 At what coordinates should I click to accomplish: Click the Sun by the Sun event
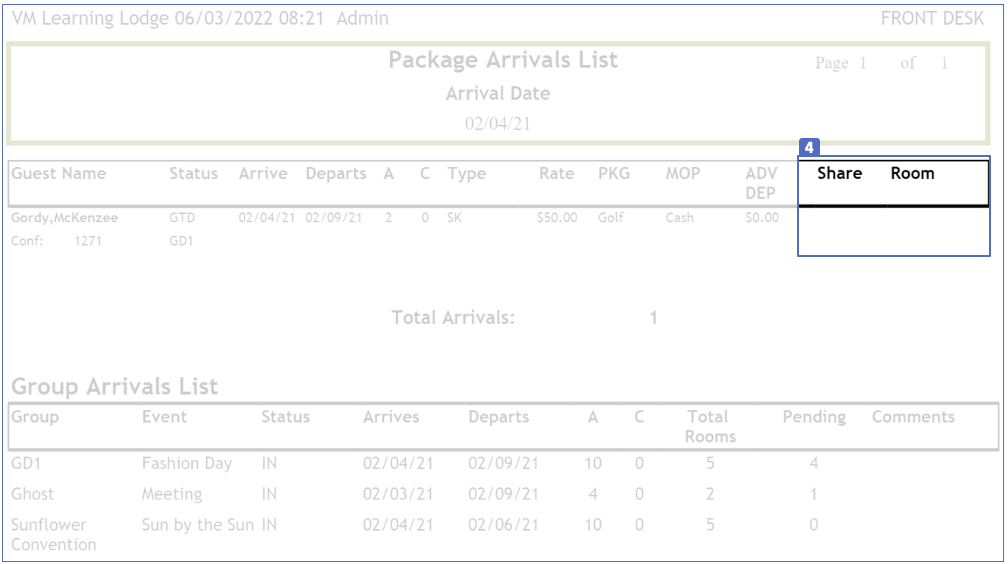pos(197,524)
